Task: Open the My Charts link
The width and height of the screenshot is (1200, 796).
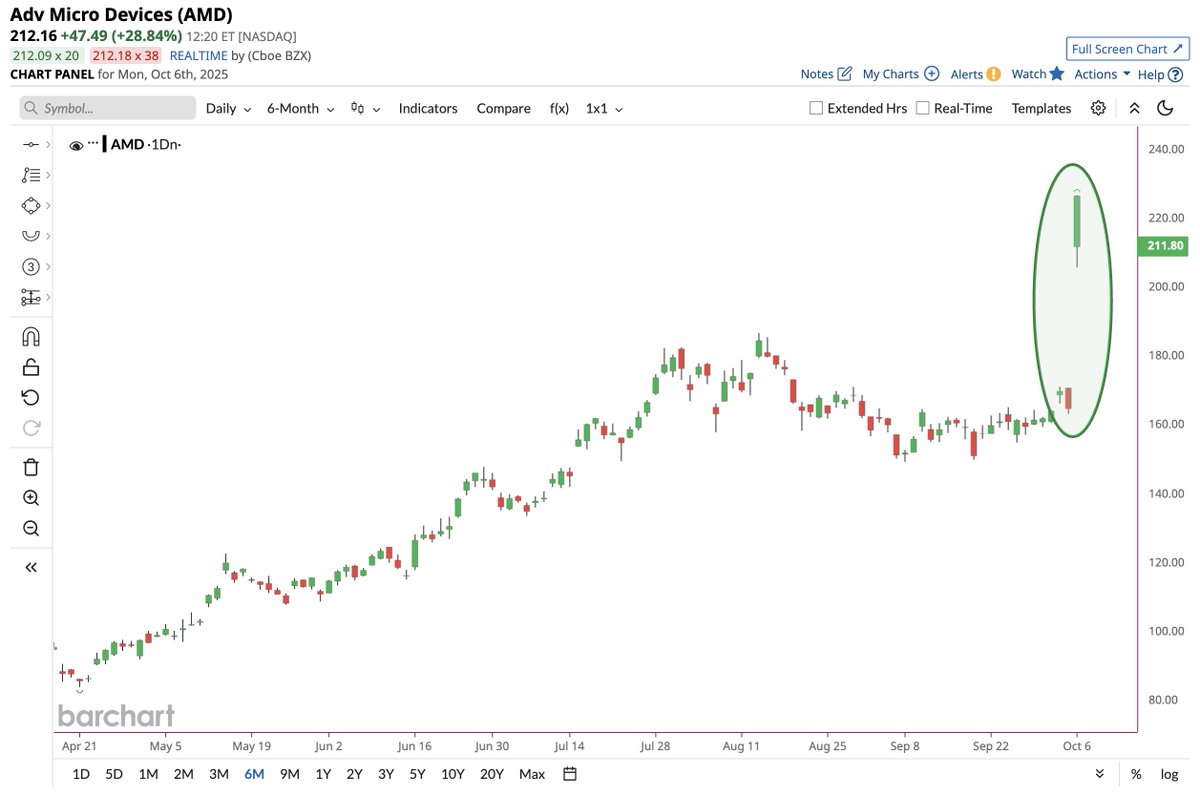Action: point(900,74)
